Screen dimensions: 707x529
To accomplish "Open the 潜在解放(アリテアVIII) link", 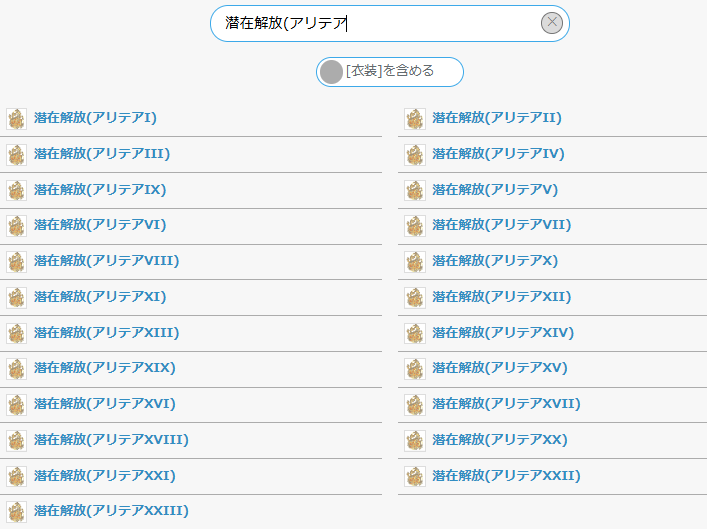I will click(x=106, y=261).
